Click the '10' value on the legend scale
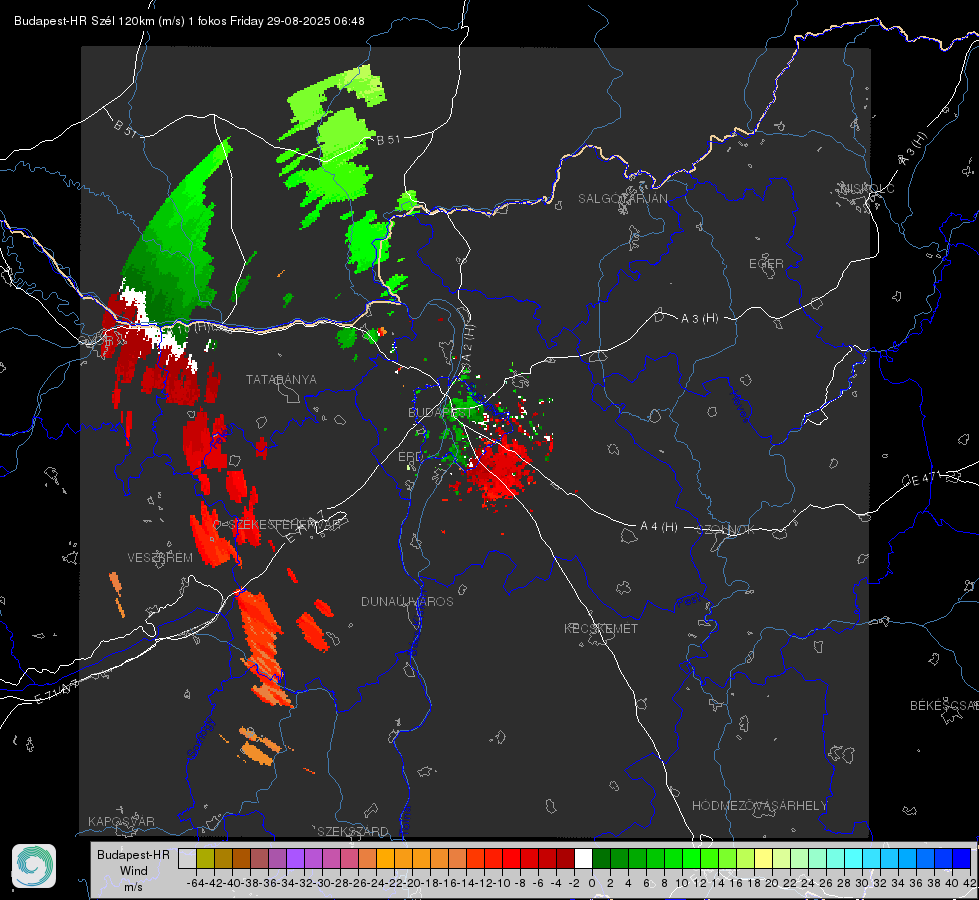979x900 pixels. pyautogui.click(x=682, y=883)
